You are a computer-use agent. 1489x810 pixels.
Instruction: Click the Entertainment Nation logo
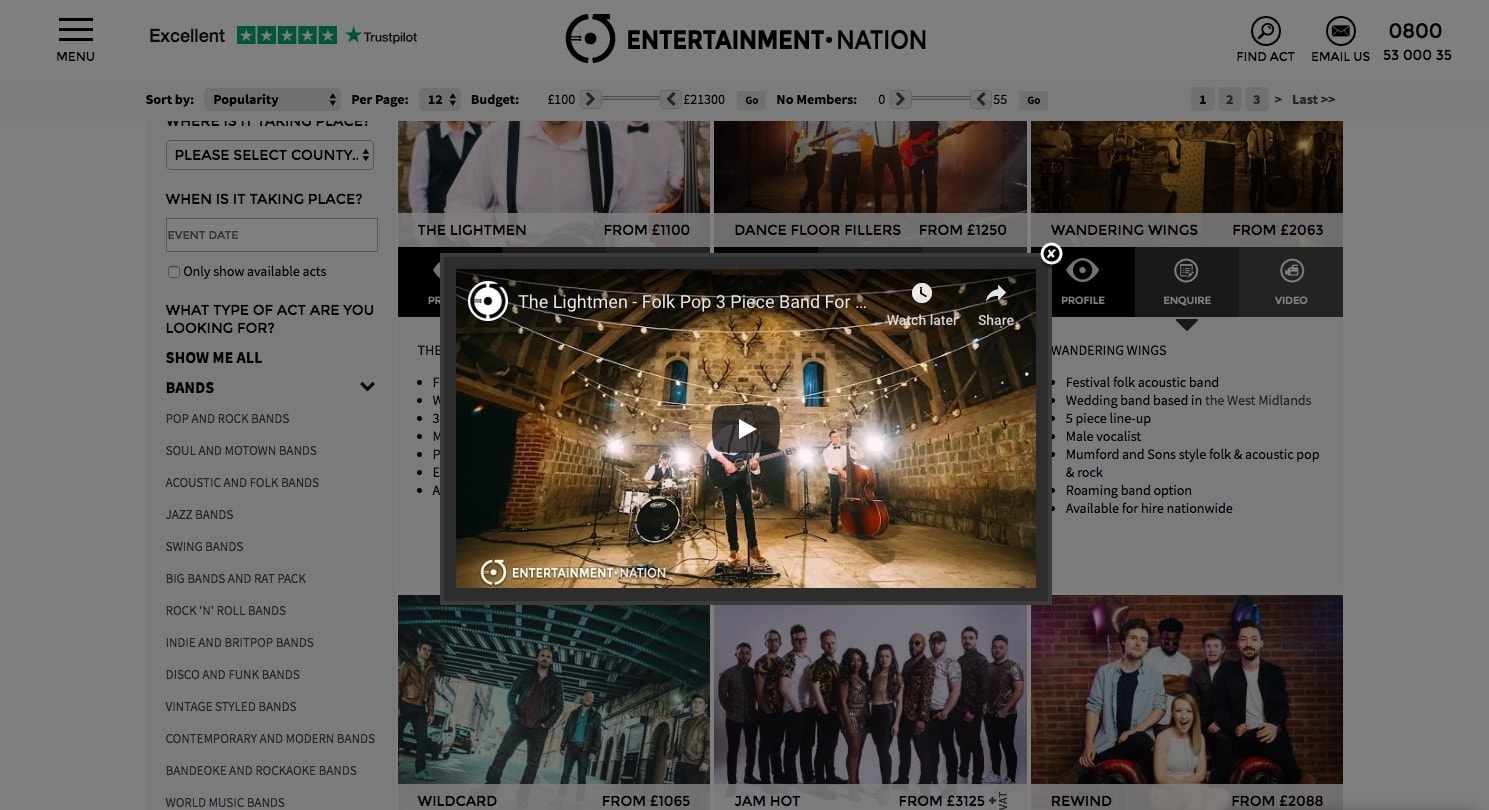(x=745, y=38)
